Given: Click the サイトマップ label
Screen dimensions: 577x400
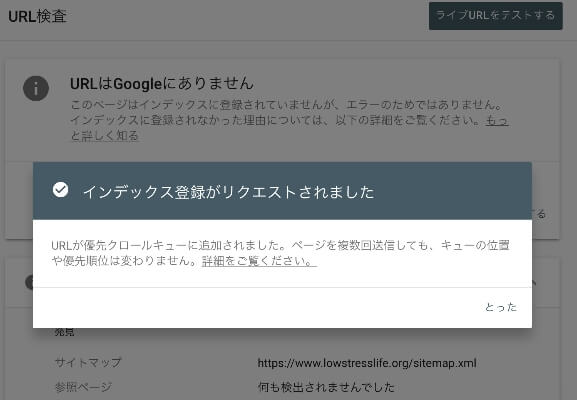Looking at the screenshot, I should (x=88, y=362).
